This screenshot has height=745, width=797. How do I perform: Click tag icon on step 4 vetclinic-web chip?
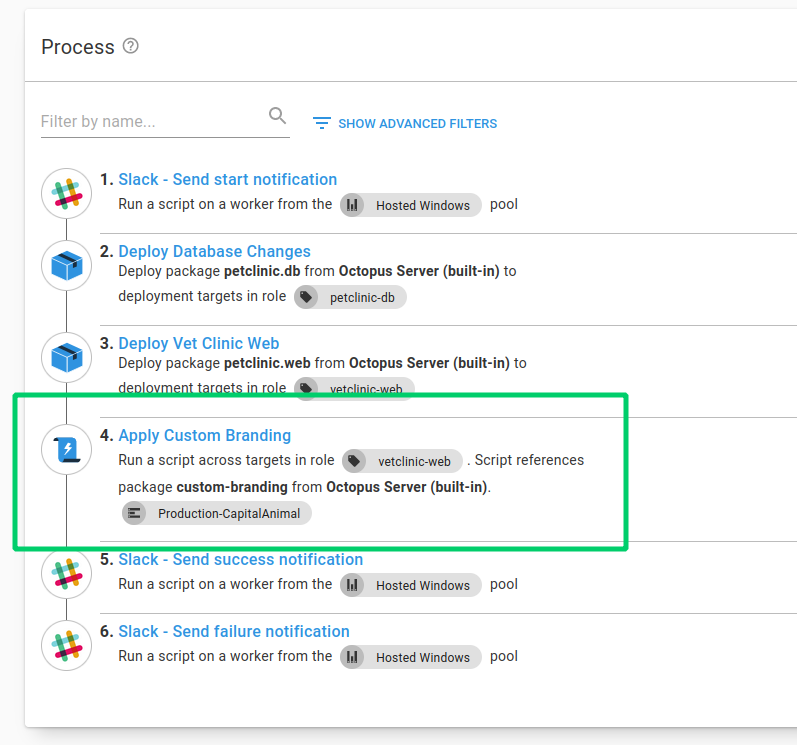point(354,461)
